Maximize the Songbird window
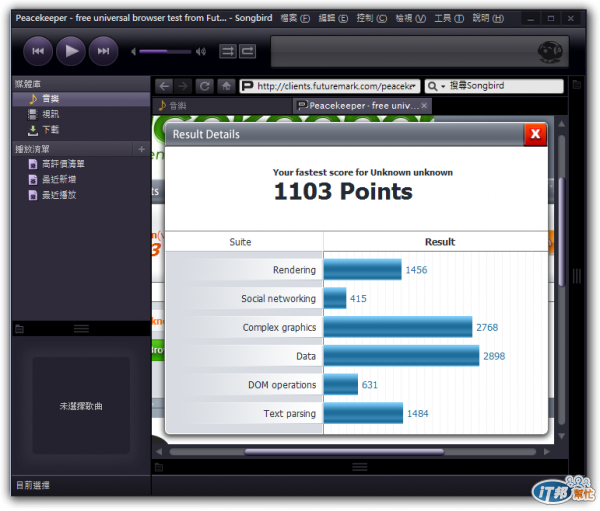This screenshot has width=600, height=511. tap(551, 18)
